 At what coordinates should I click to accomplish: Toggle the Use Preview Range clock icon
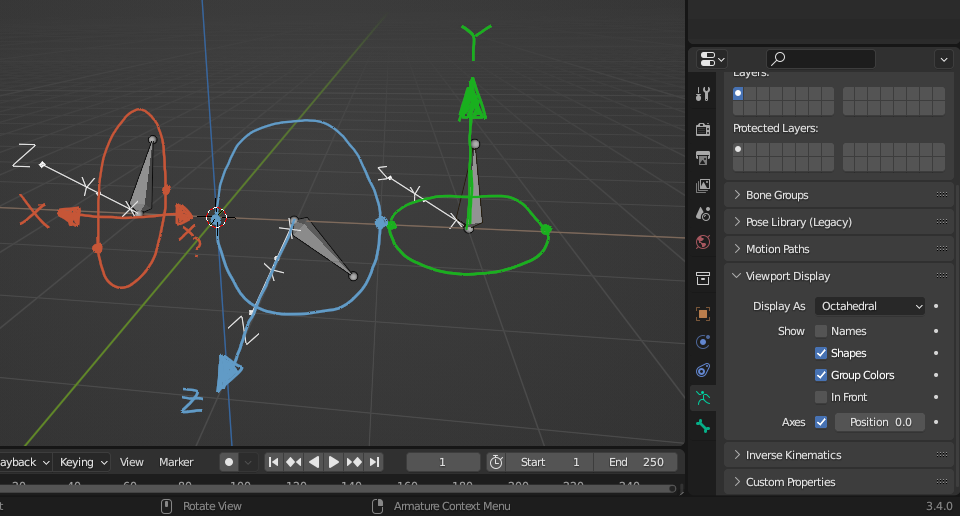(496, 462)
